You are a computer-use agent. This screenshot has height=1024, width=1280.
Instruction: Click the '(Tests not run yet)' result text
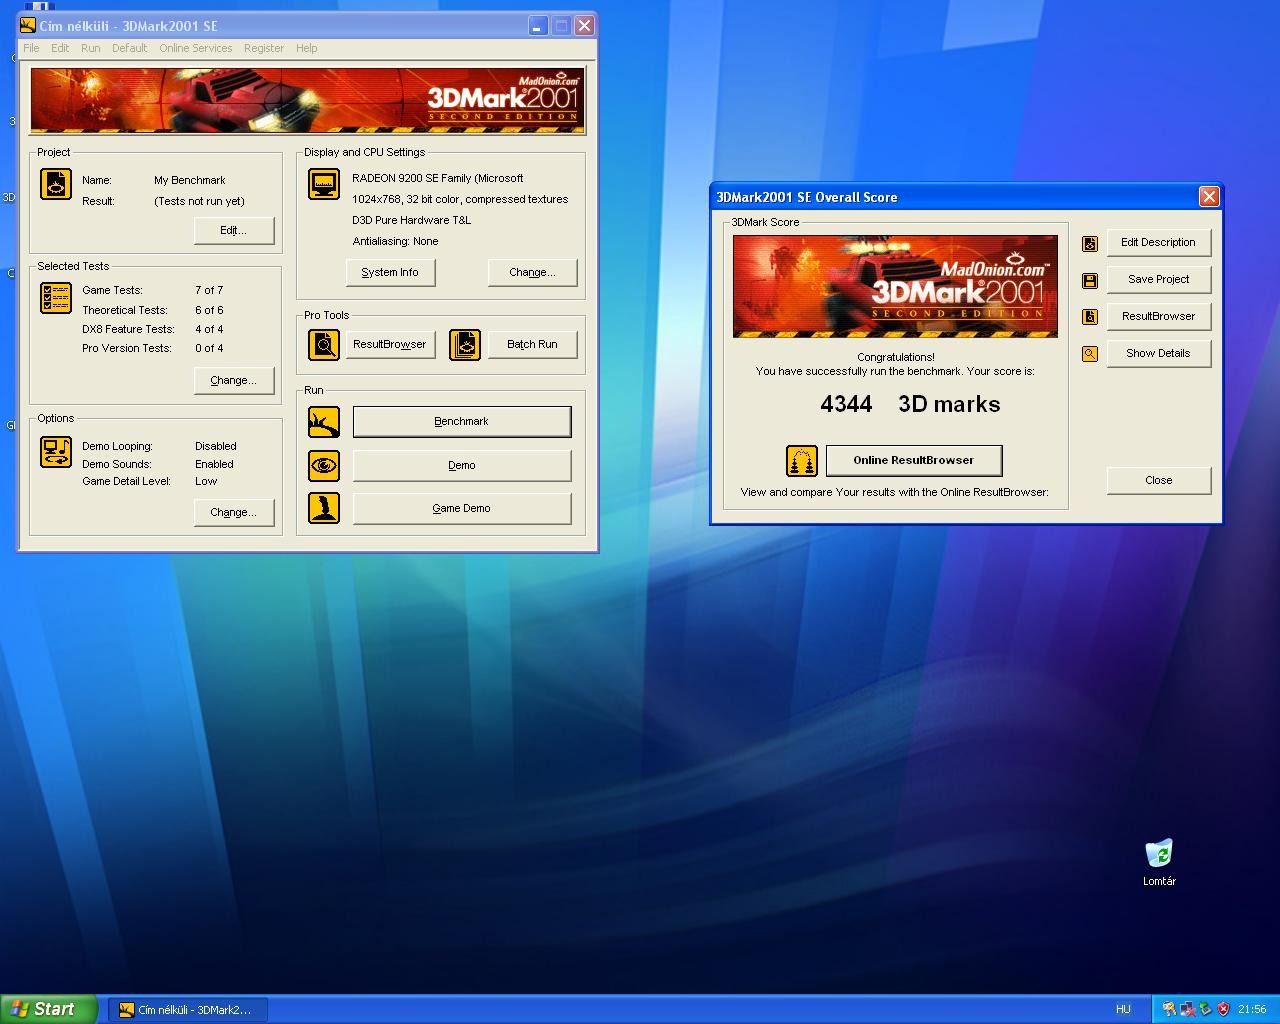[199, 201]
